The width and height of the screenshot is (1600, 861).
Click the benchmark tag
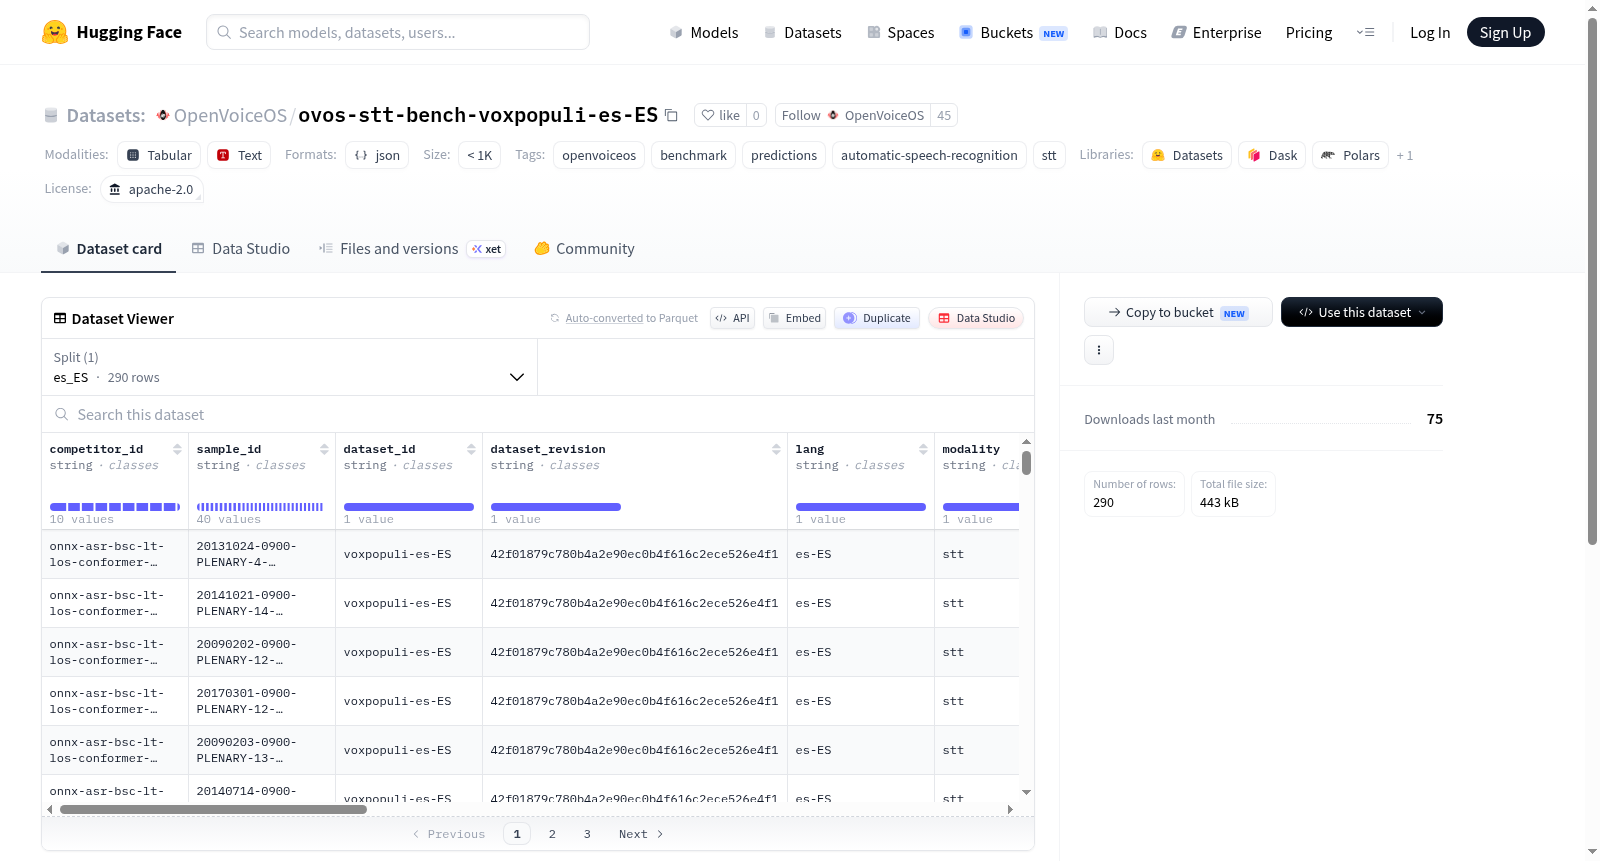tap(693, 155)
